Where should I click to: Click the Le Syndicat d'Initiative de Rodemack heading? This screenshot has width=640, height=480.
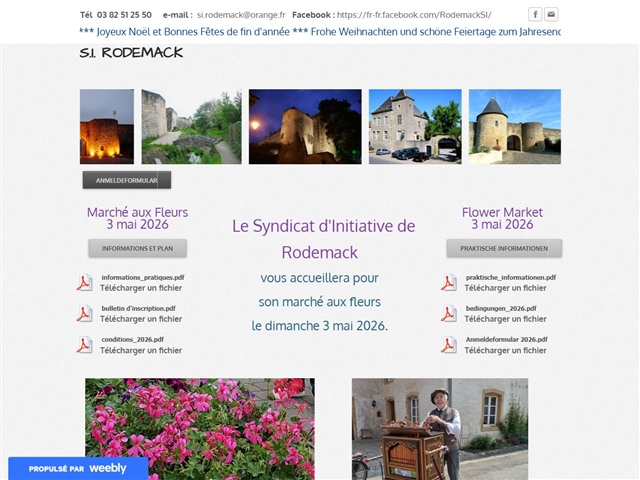pyautogui.click(x=323, y=239)
